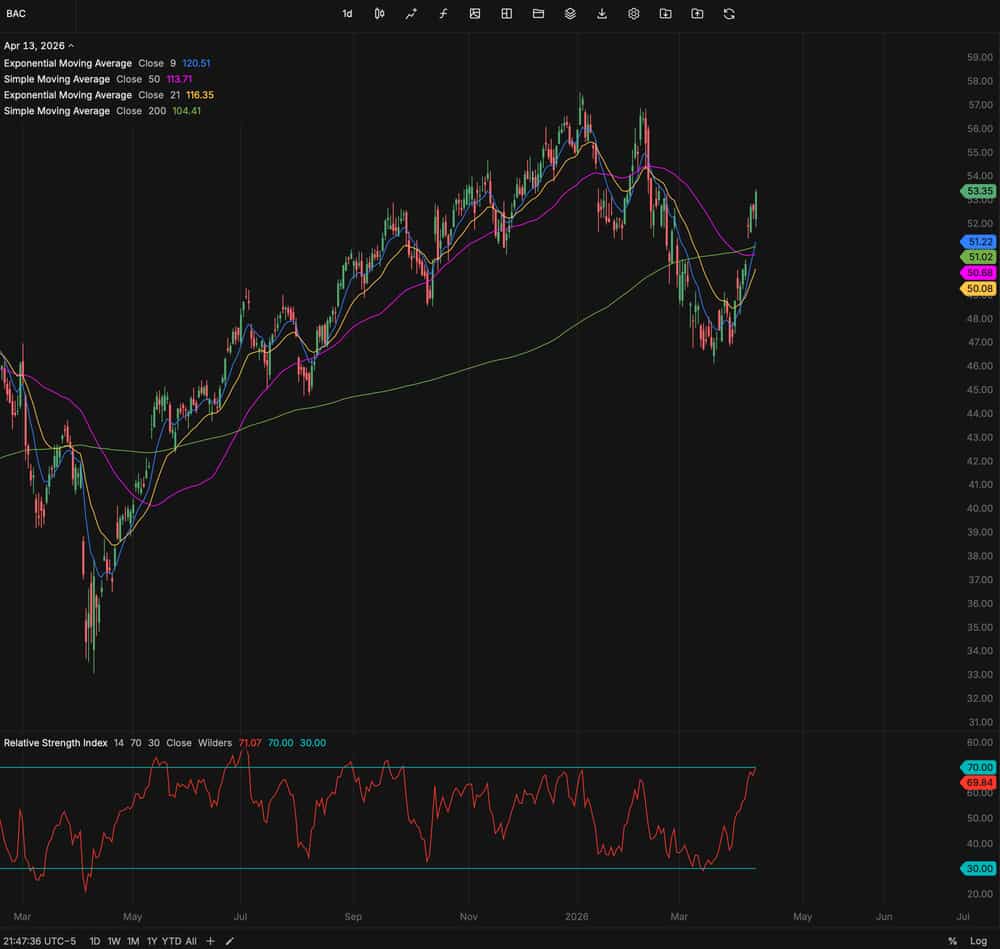Add custom range with plus icon

tap(210, 941)
